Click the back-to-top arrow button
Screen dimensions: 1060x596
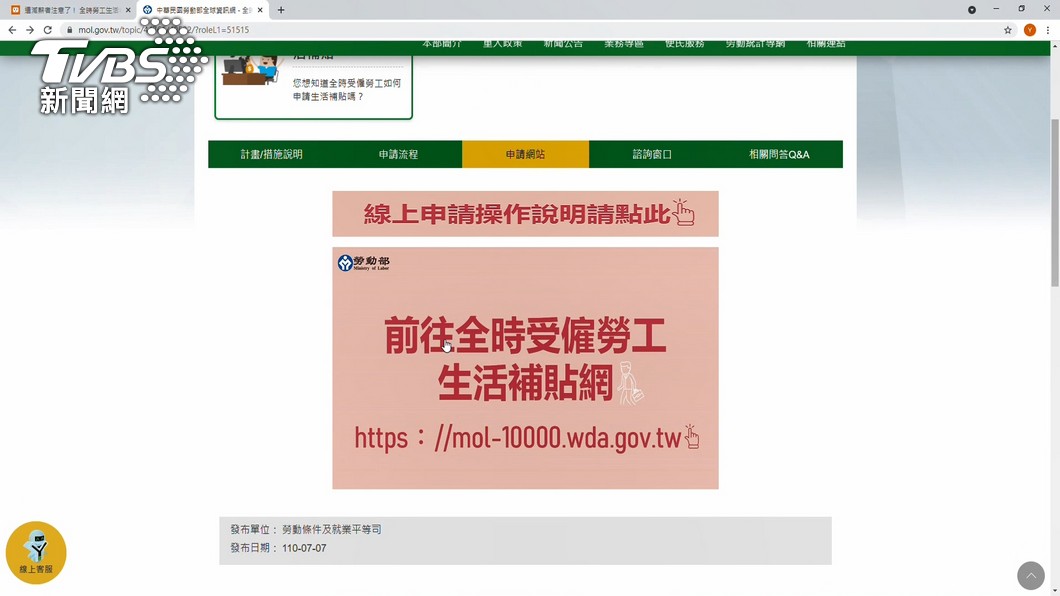(1030, 576)
